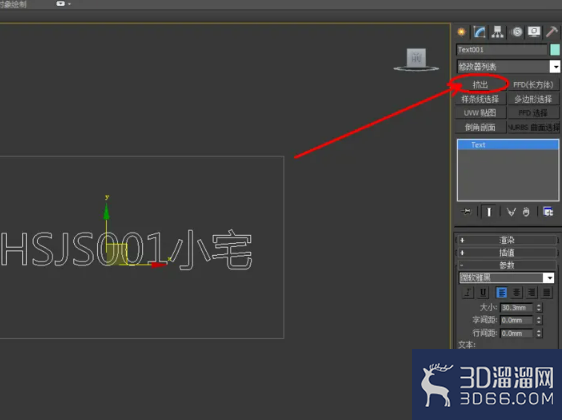Click the FFD(长方体) modifier button
562x420 pixels.
(533, 85)
